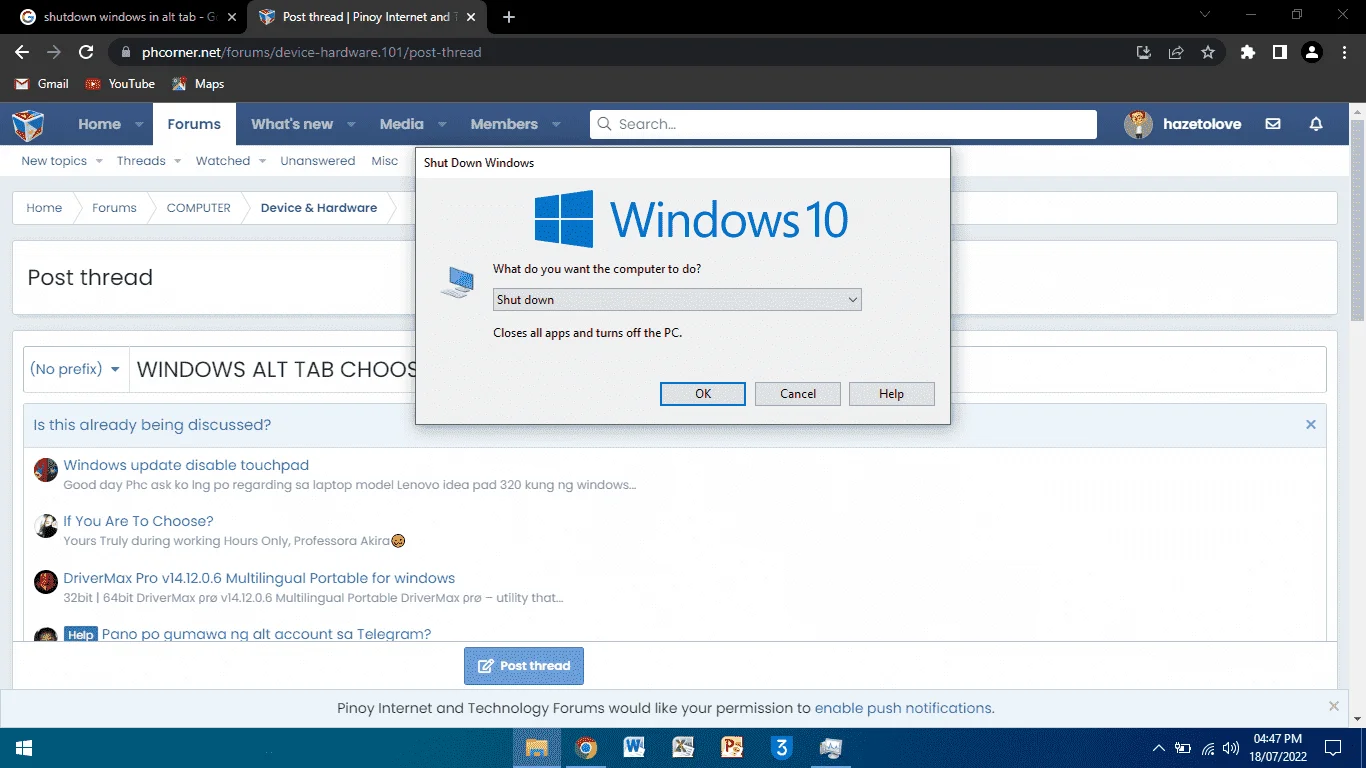The image size is (1366, 768).
Task: Go to the Forums navigation tab
Action: [194, 124]
